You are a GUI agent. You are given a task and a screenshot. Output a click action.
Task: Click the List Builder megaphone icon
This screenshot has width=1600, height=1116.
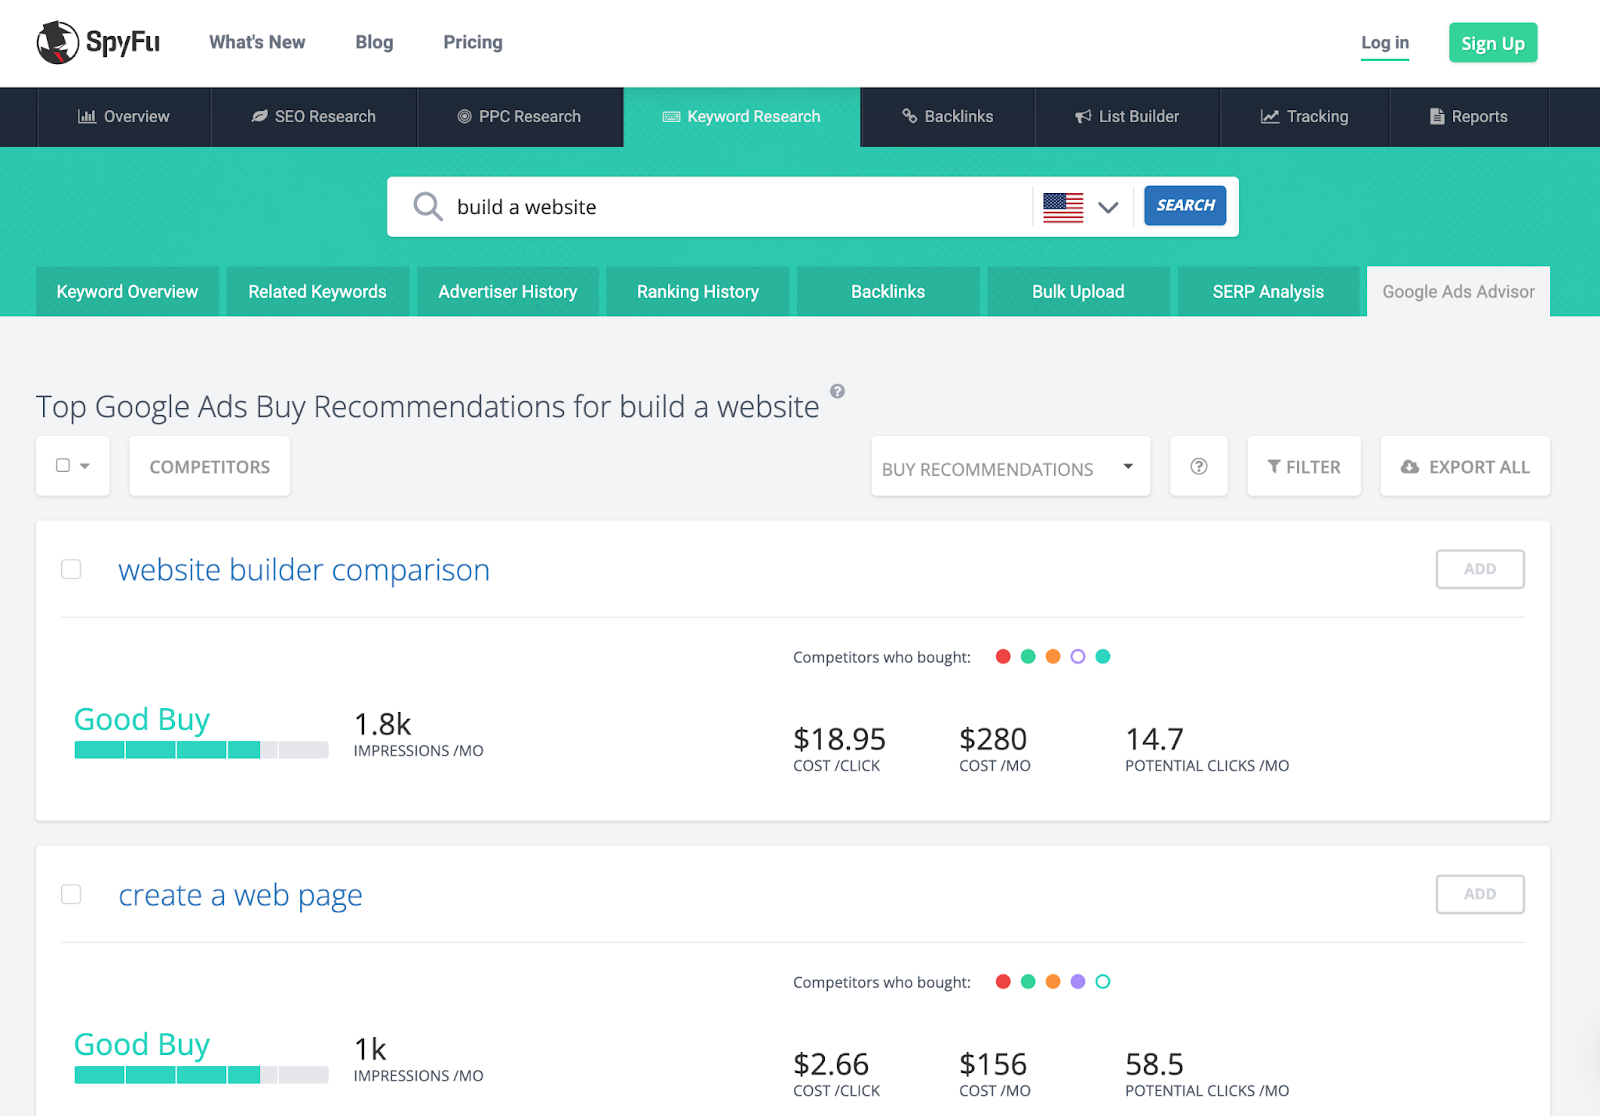pyautogui.click(x=1083, y=117)
